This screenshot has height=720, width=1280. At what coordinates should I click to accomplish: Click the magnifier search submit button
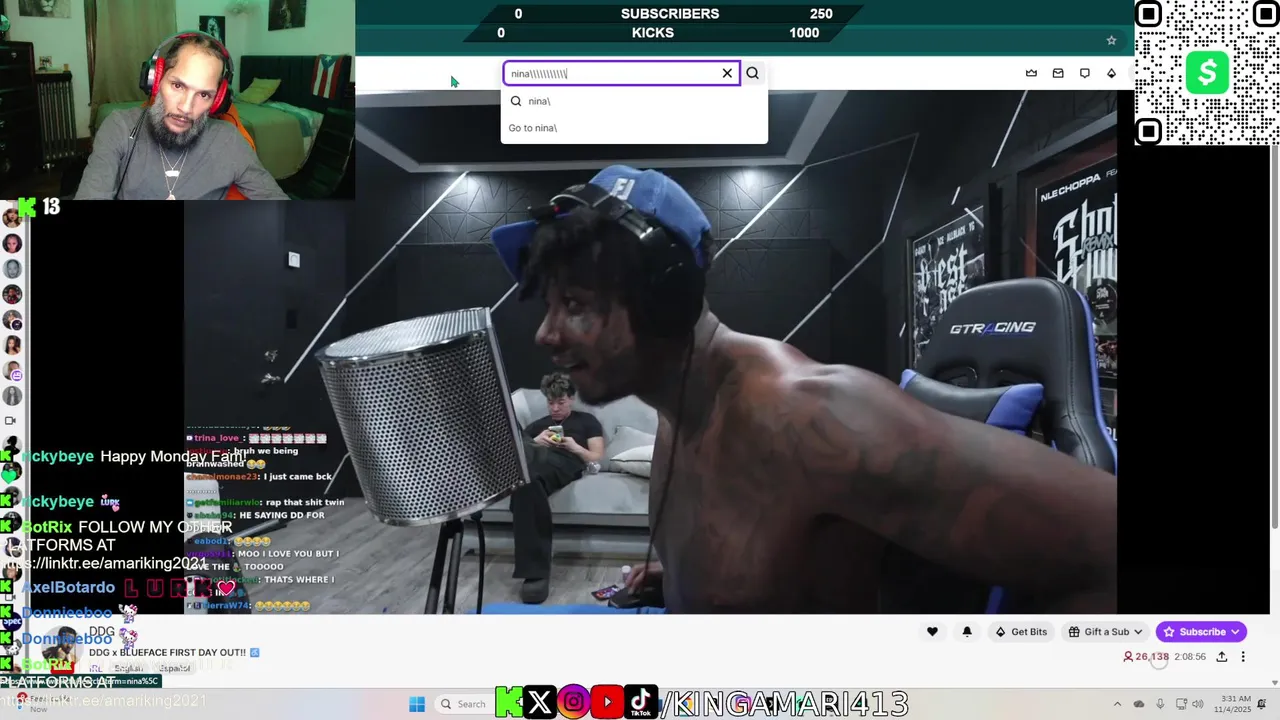753,73
